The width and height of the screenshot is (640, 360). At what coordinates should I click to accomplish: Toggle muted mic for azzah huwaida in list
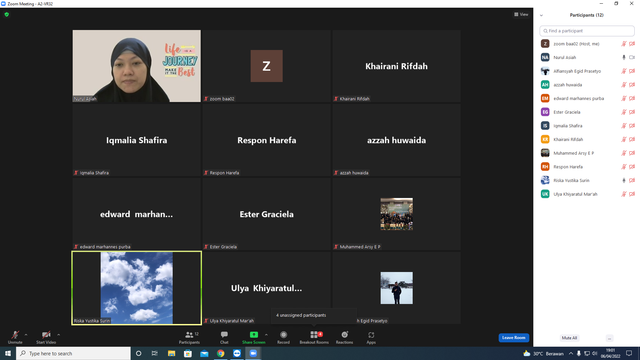point(624,85)
